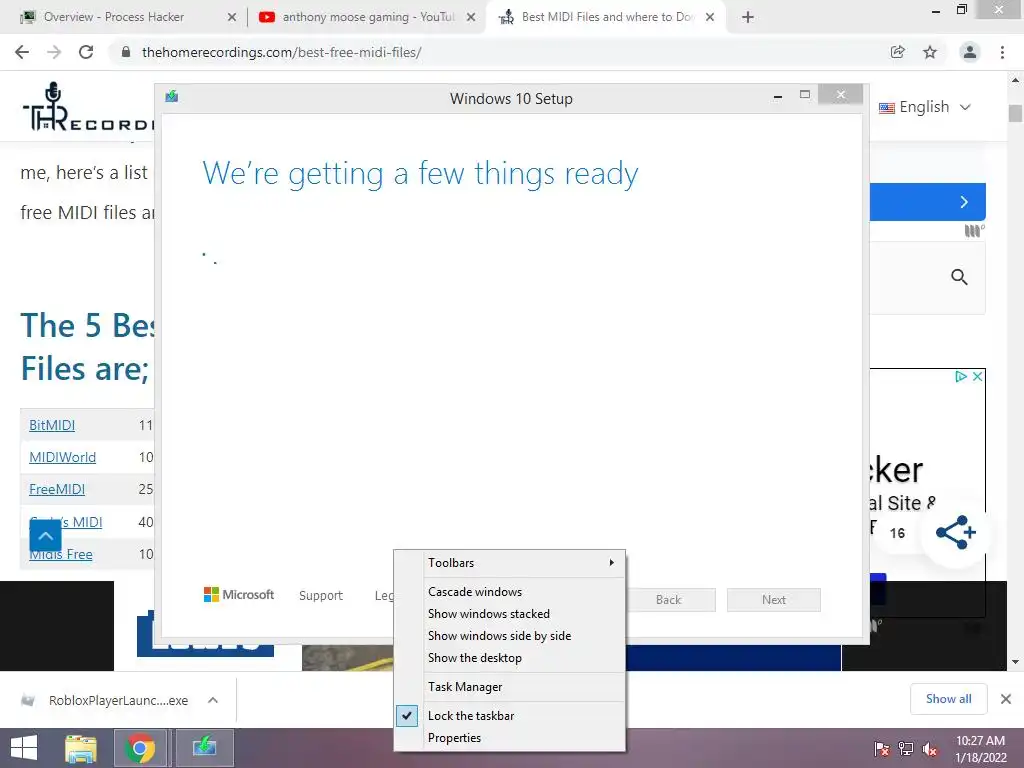Click the Back button in Setup
The image size is (1024, 768).
coord(668,600)
